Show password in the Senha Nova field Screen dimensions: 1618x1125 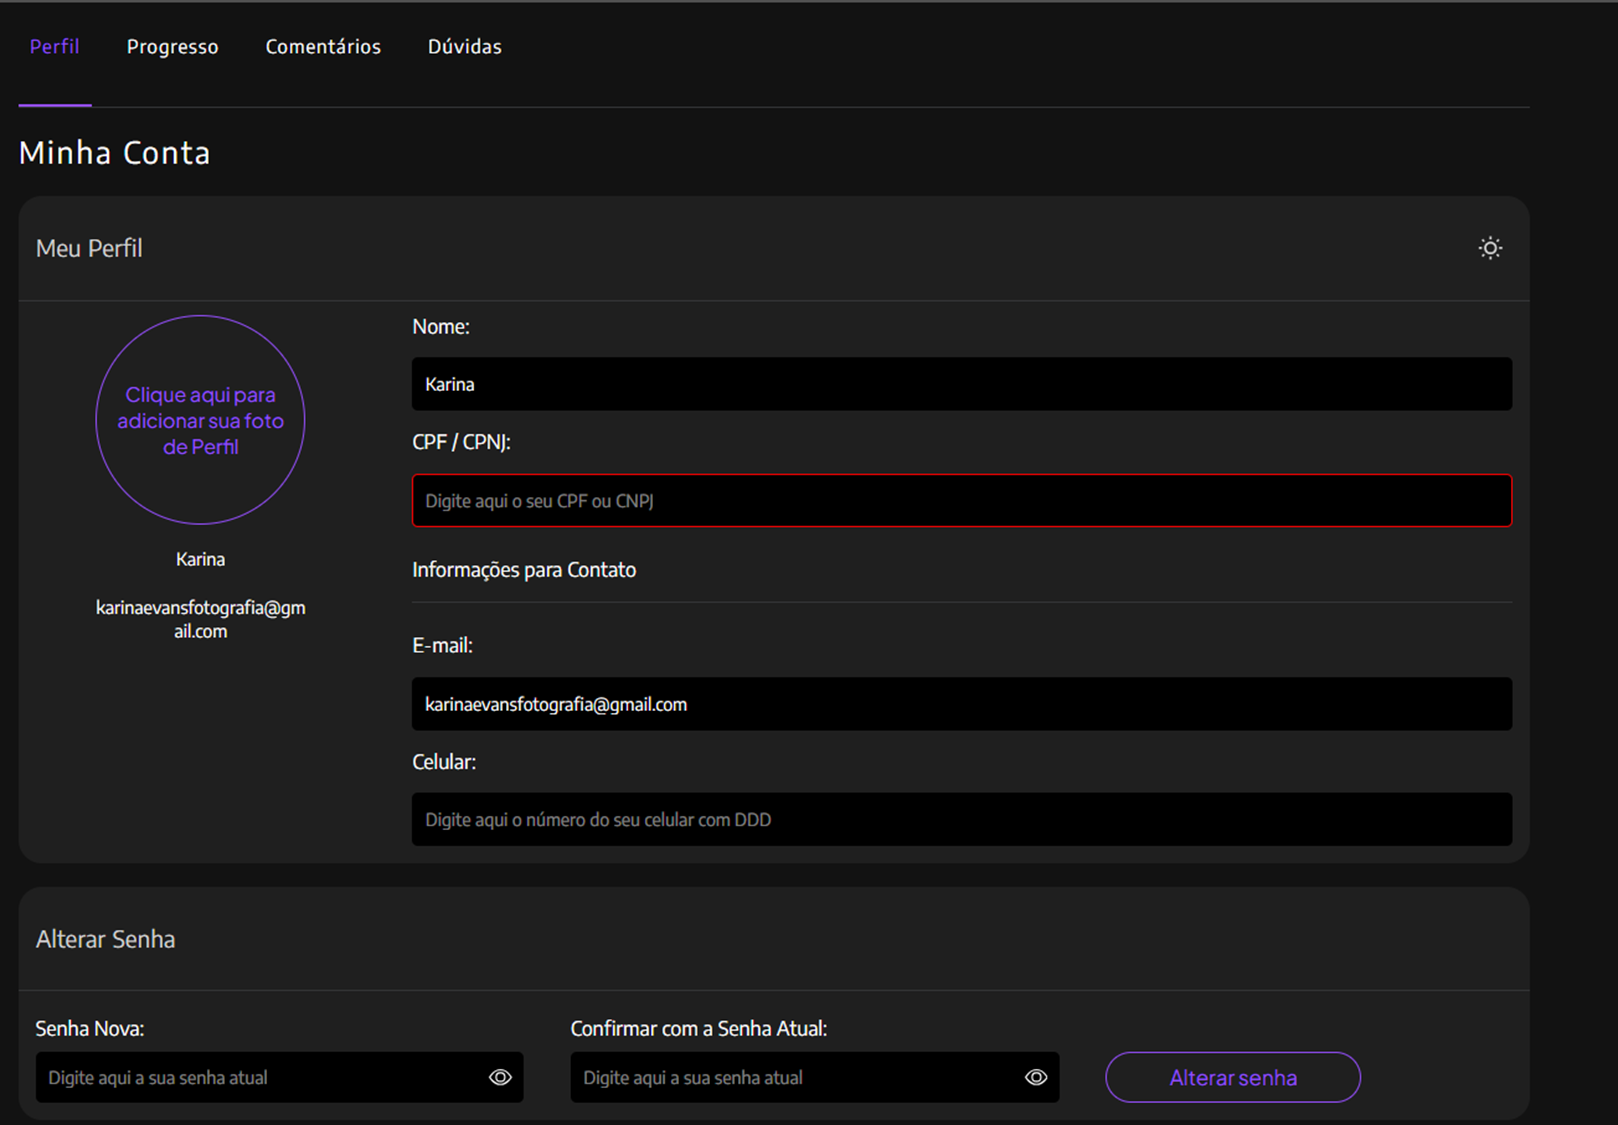500,1077
